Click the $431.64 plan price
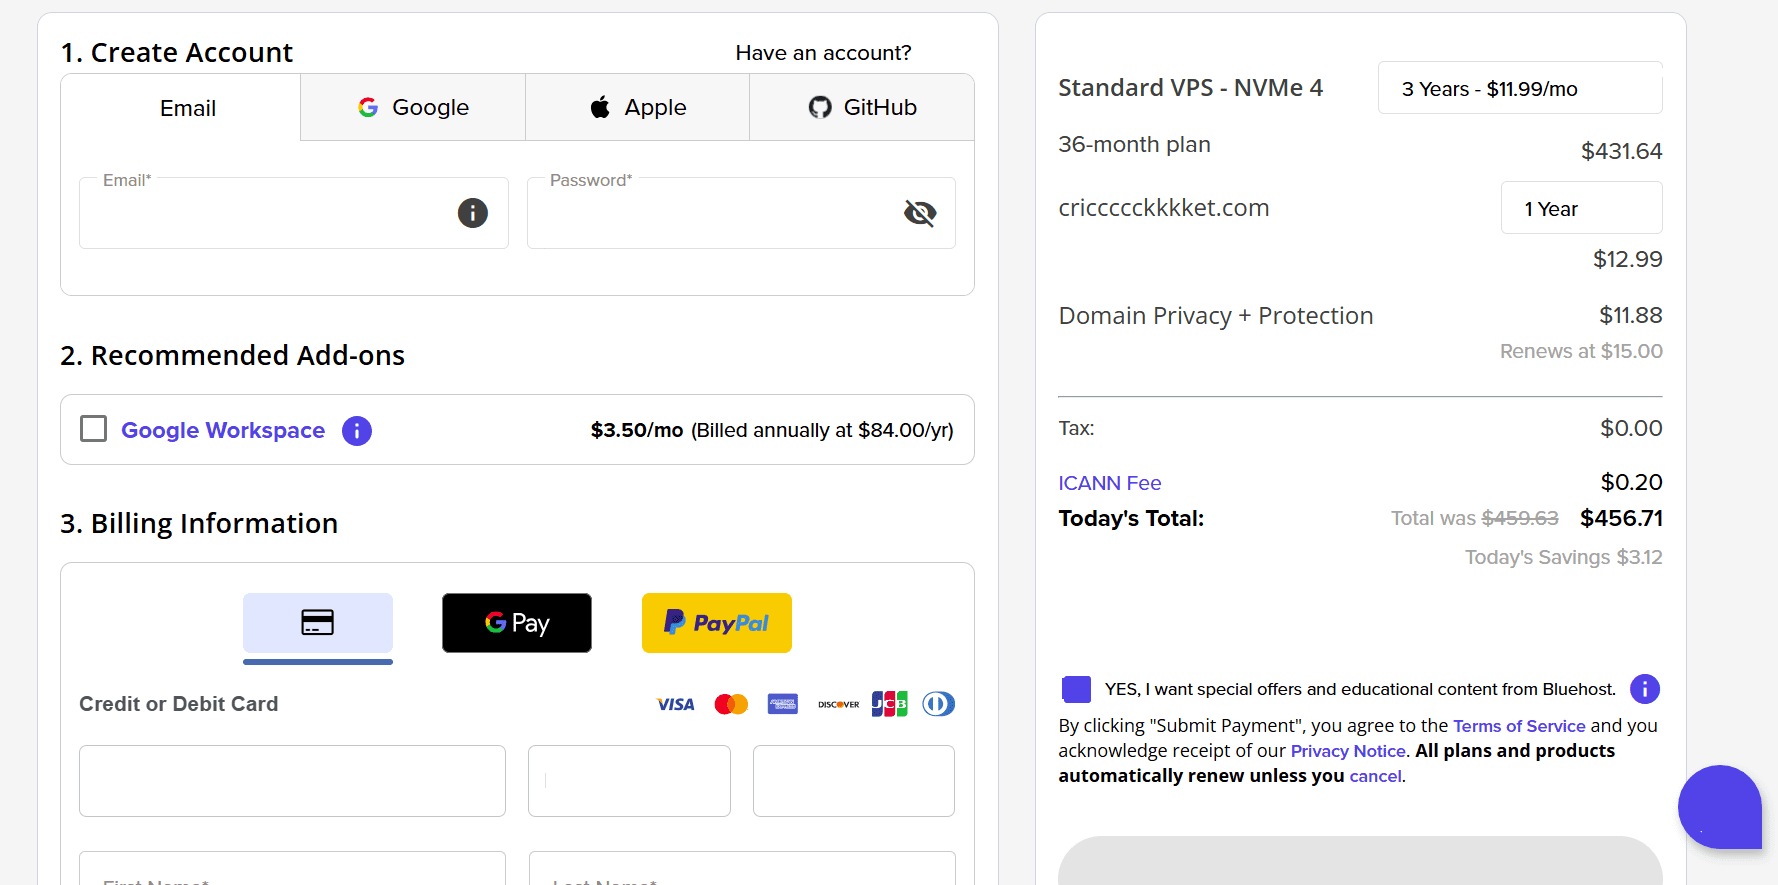 (1621, 151)
